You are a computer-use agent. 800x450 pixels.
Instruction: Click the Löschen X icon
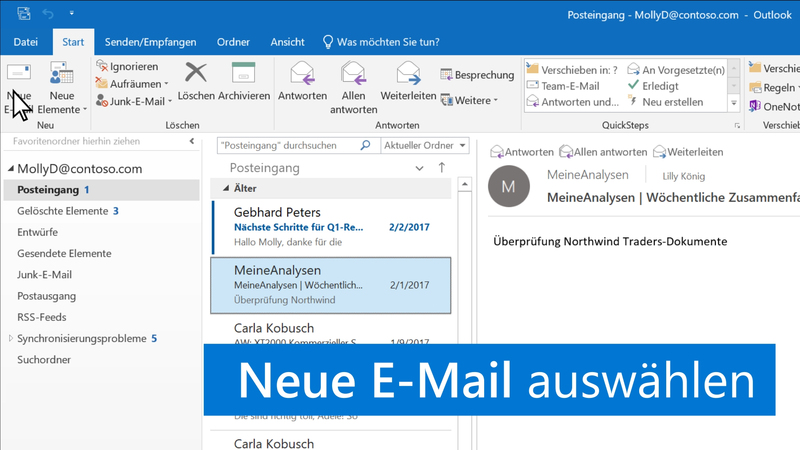pos(196,73)
